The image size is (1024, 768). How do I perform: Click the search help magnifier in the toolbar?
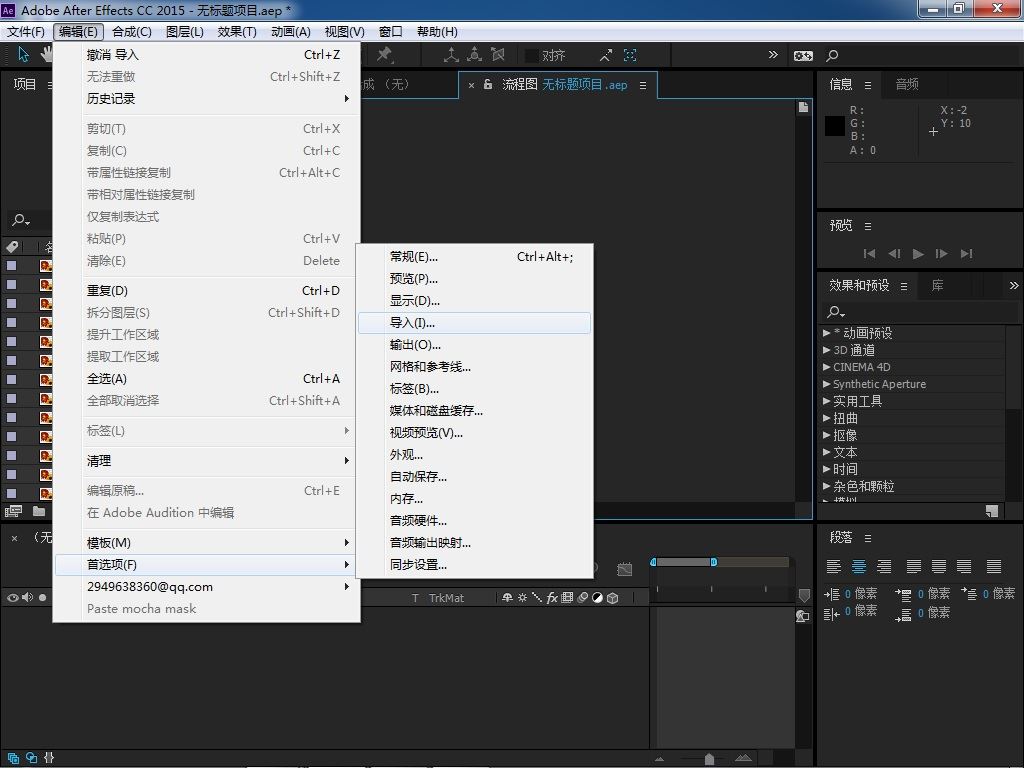click(x=832, y=56)
